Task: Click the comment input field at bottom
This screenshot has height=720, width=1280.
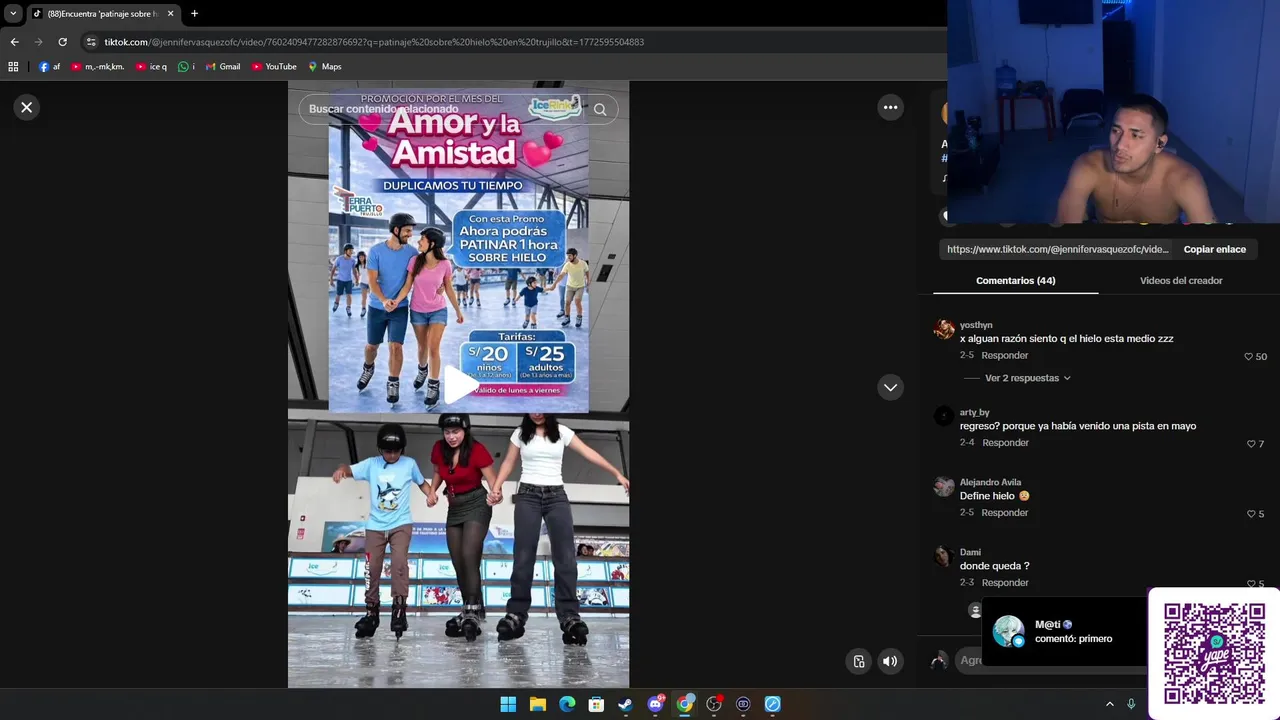Action: pos(969,660)
